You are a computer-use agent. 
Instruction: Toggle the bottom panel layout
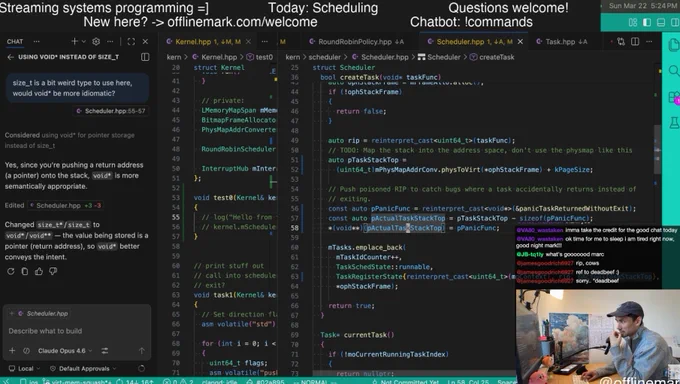tap(661, 22)
